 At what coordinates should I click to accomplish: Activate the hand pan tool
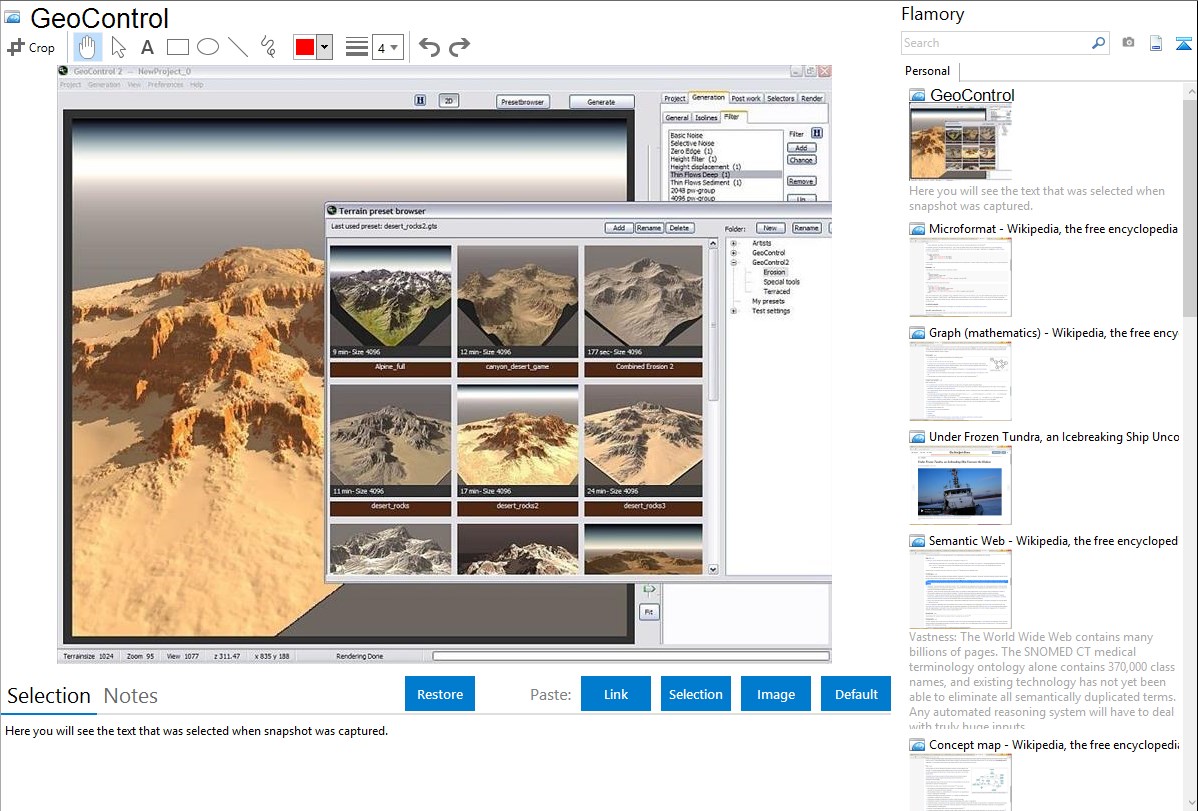point(87,47)
